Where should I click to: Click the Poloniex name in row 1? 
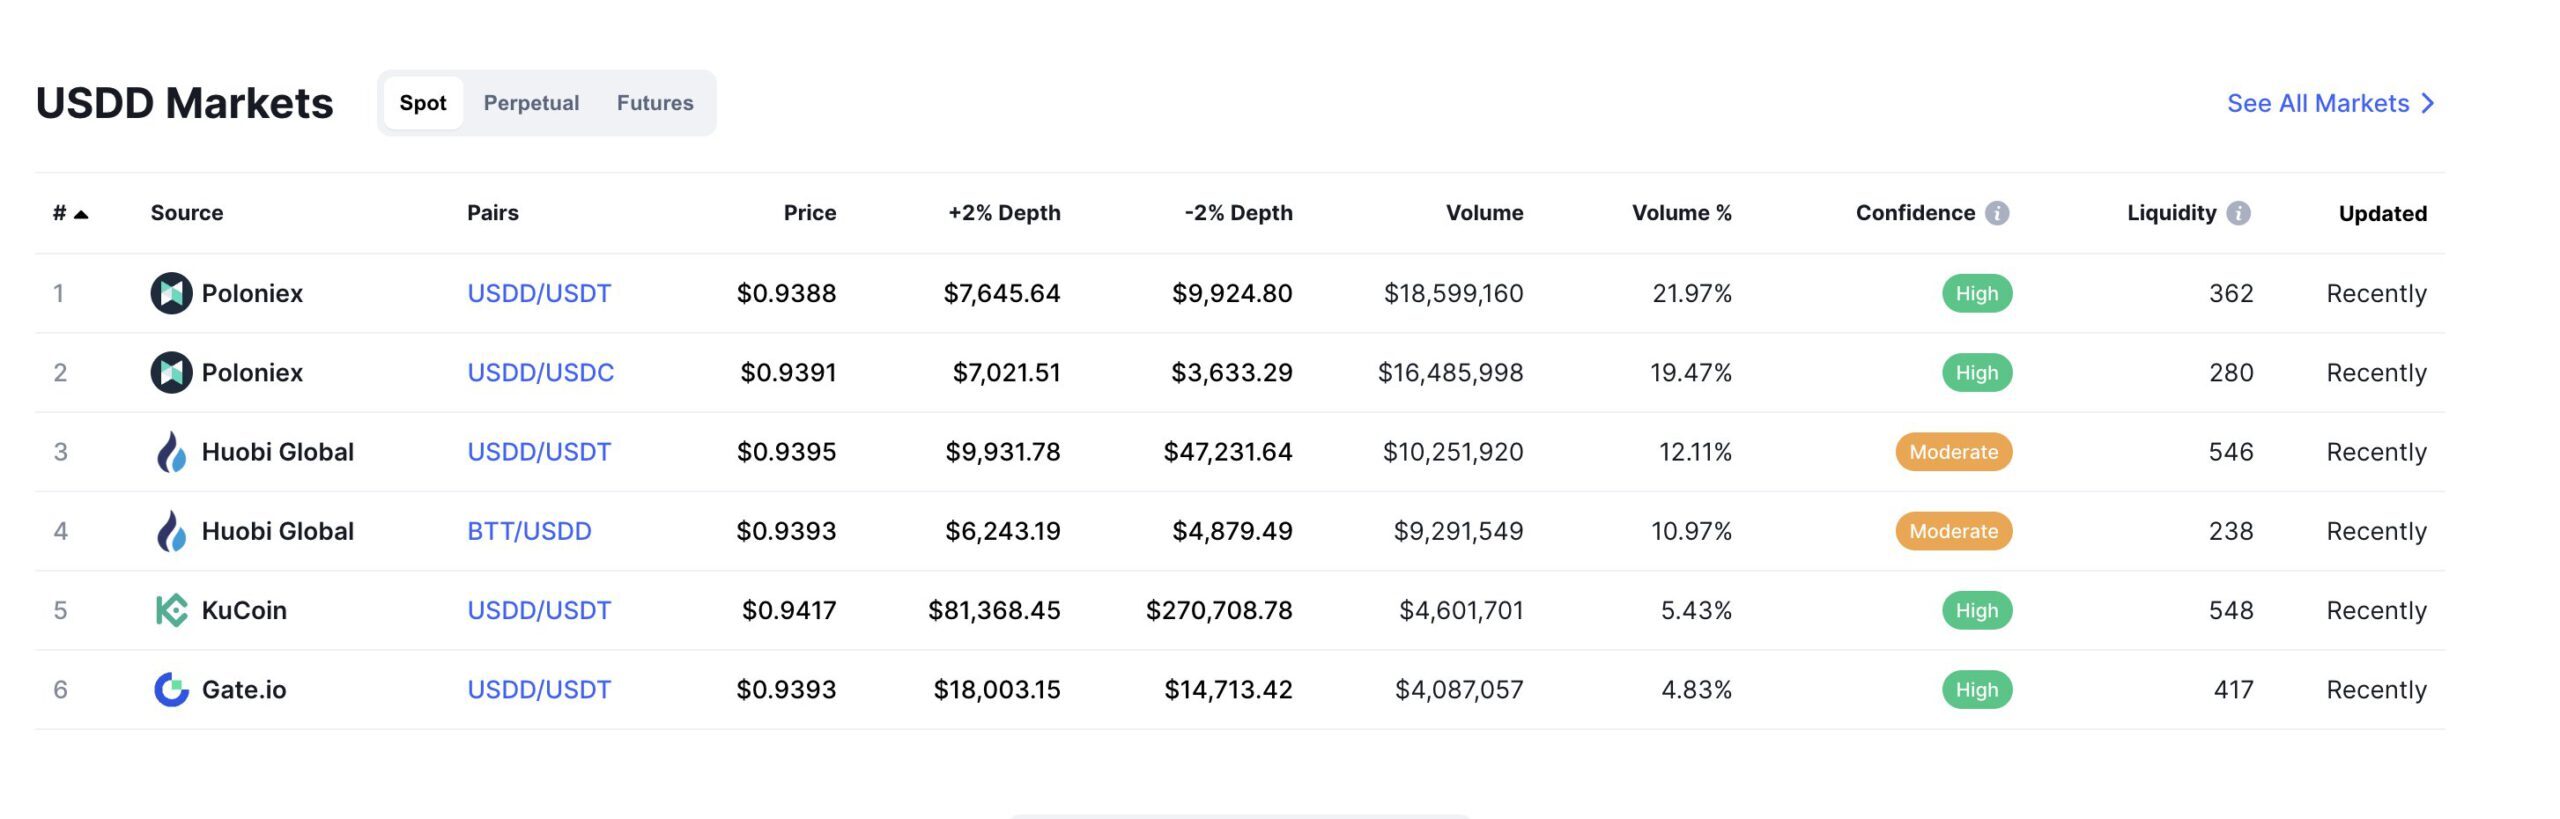252,293
